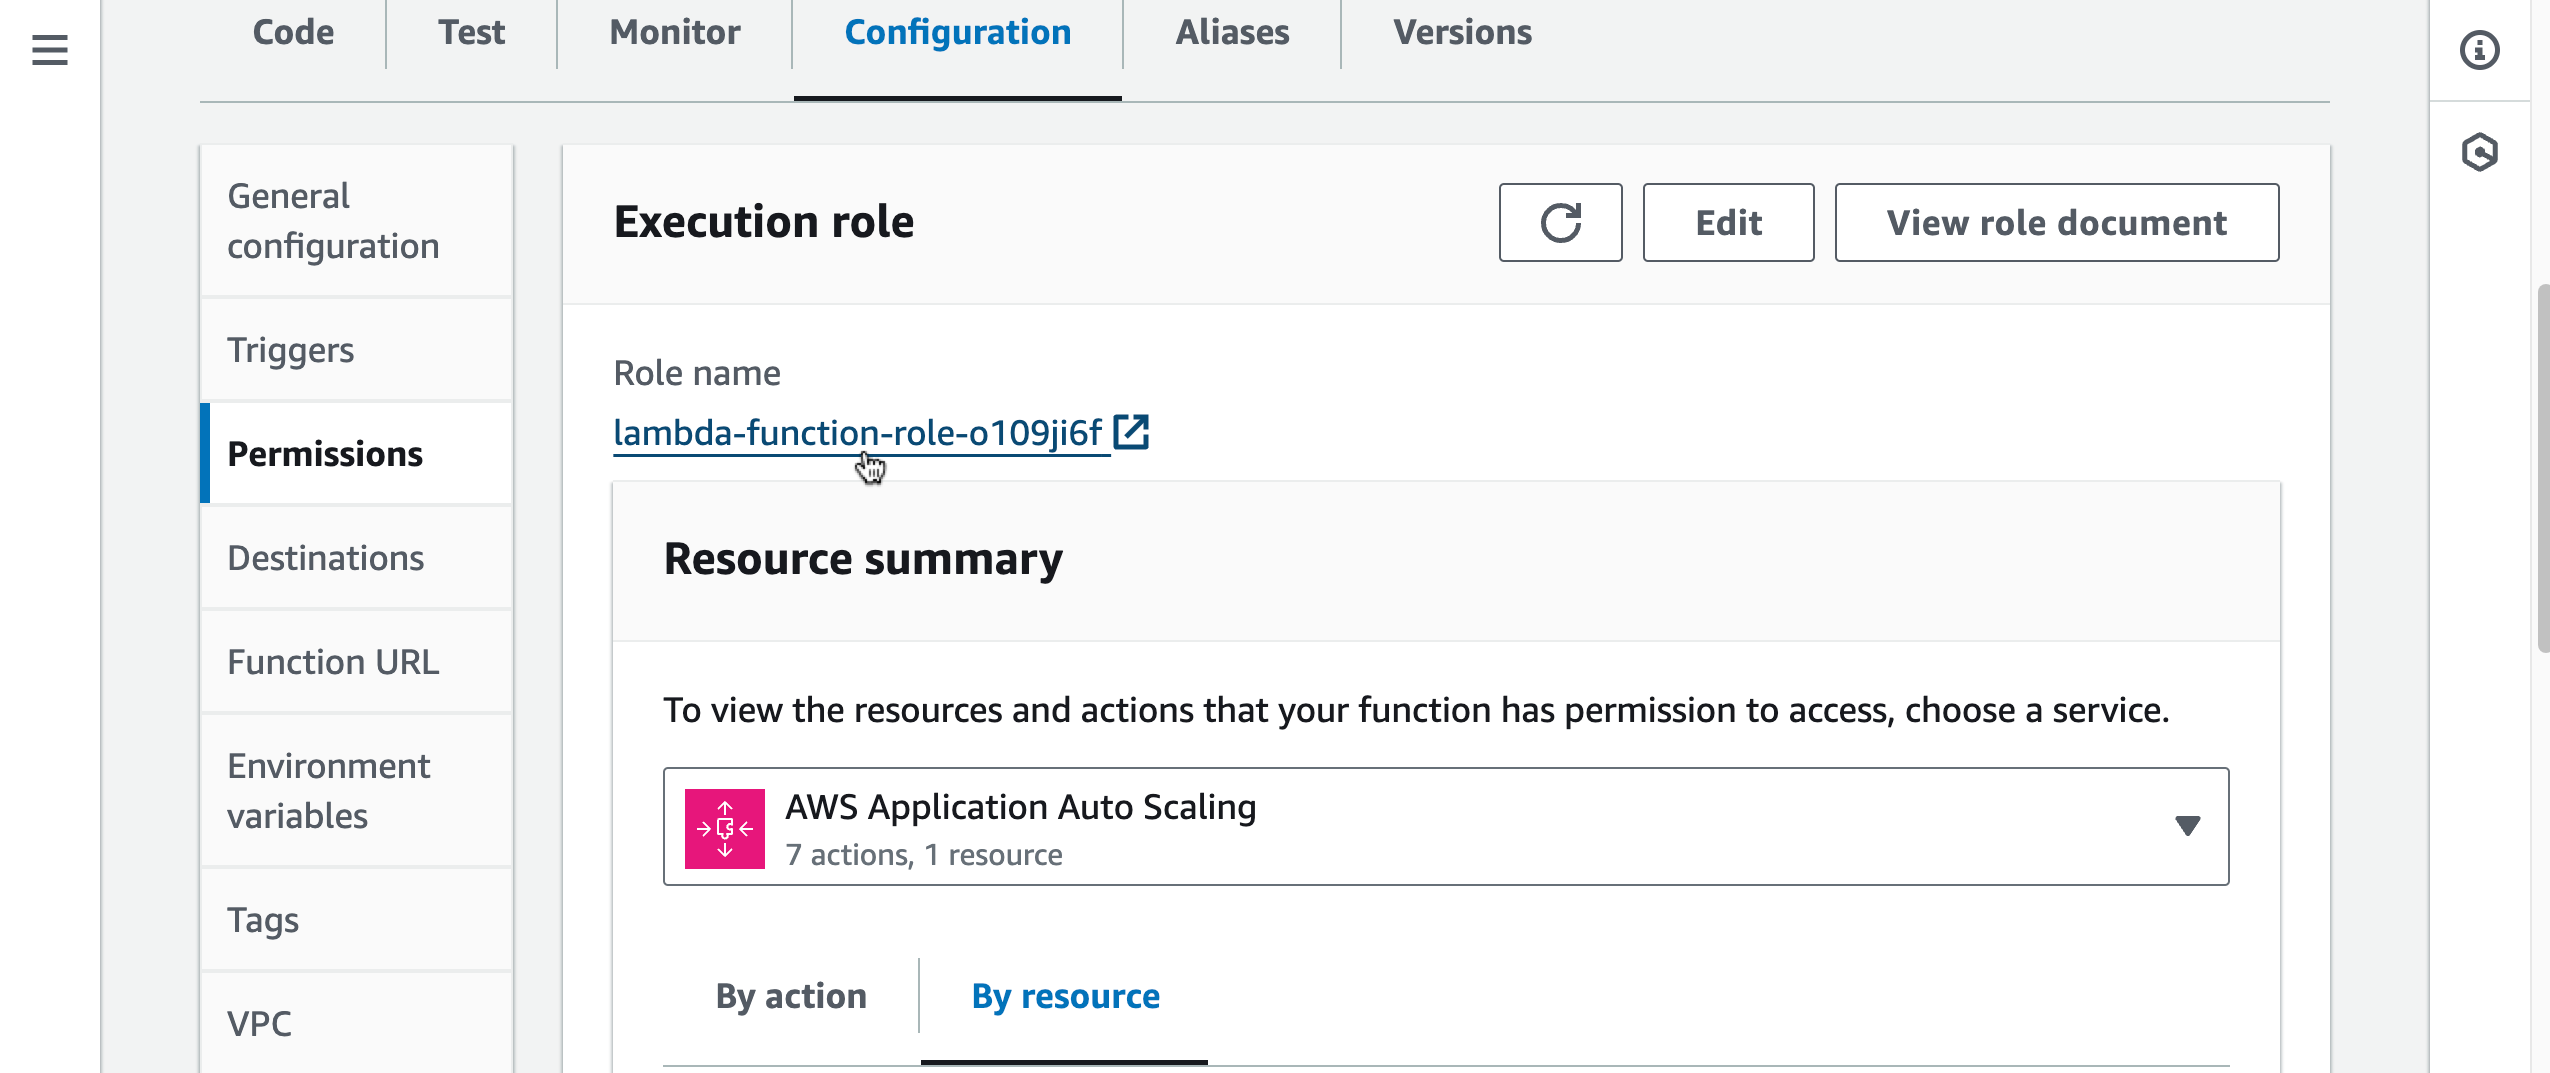Open the Versions tab

pos(1462,33)
